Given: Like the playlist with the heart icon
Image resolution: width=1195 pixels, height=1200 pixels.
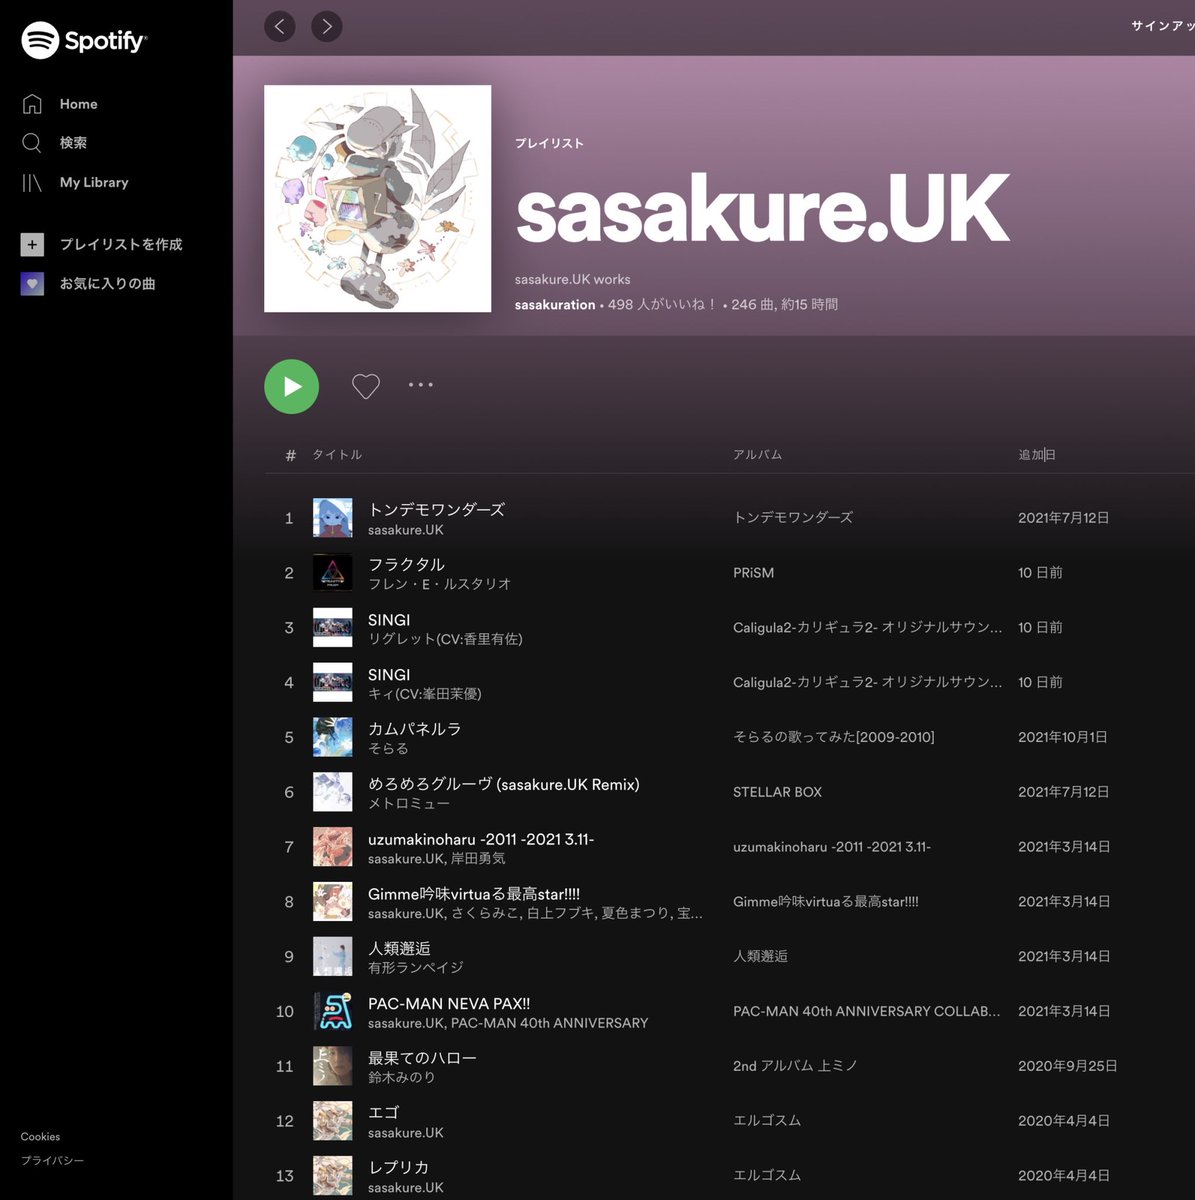Looking at the screenshot, I should [x=366, y=386].
